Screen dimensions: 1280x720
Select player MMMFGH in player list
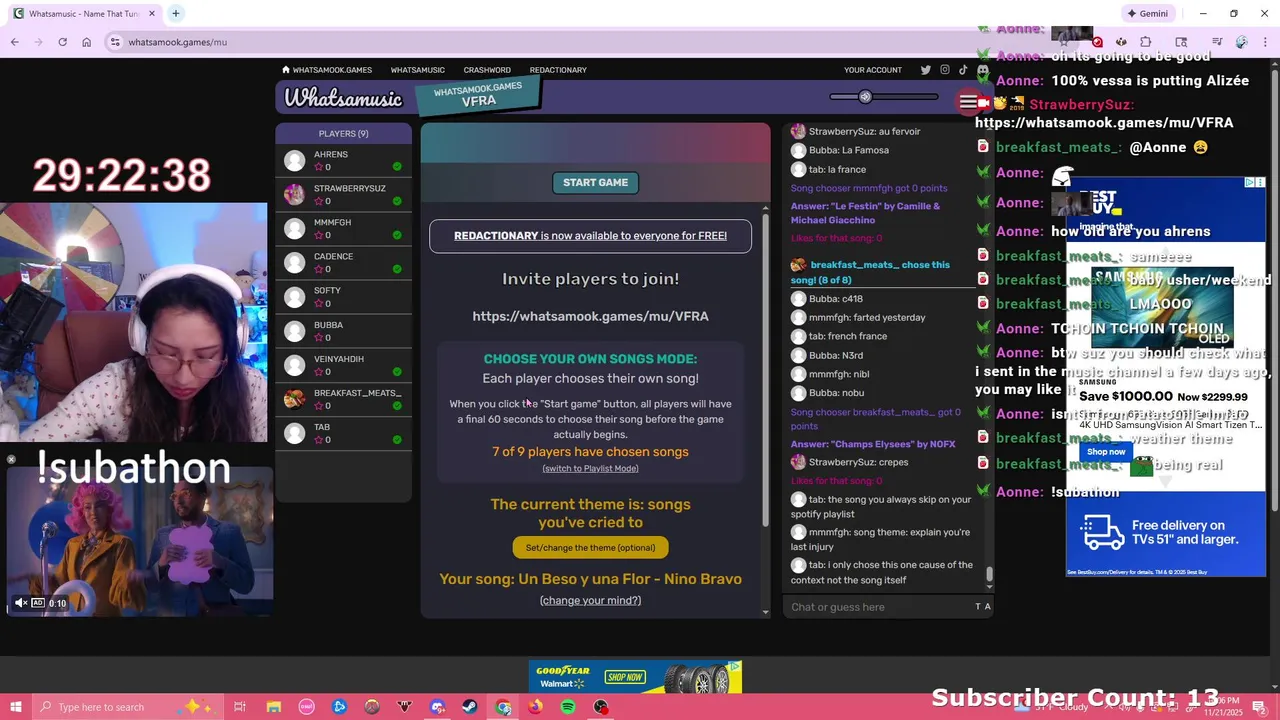click(x=343, y=228)
